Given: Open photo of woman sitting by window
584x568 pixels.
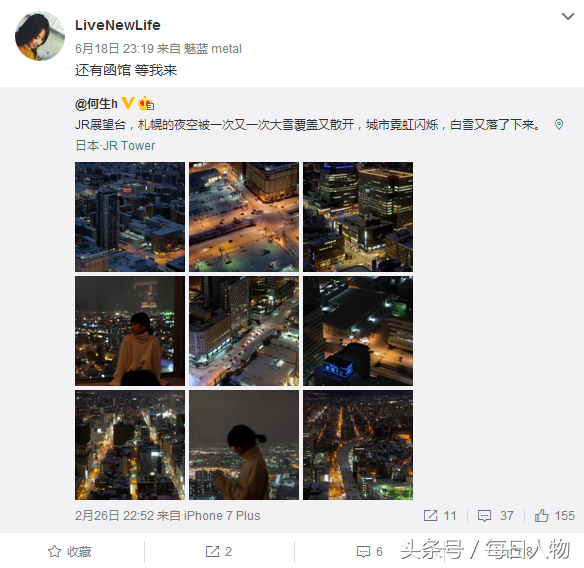Looking at the screenshot, I should (130, 331).
